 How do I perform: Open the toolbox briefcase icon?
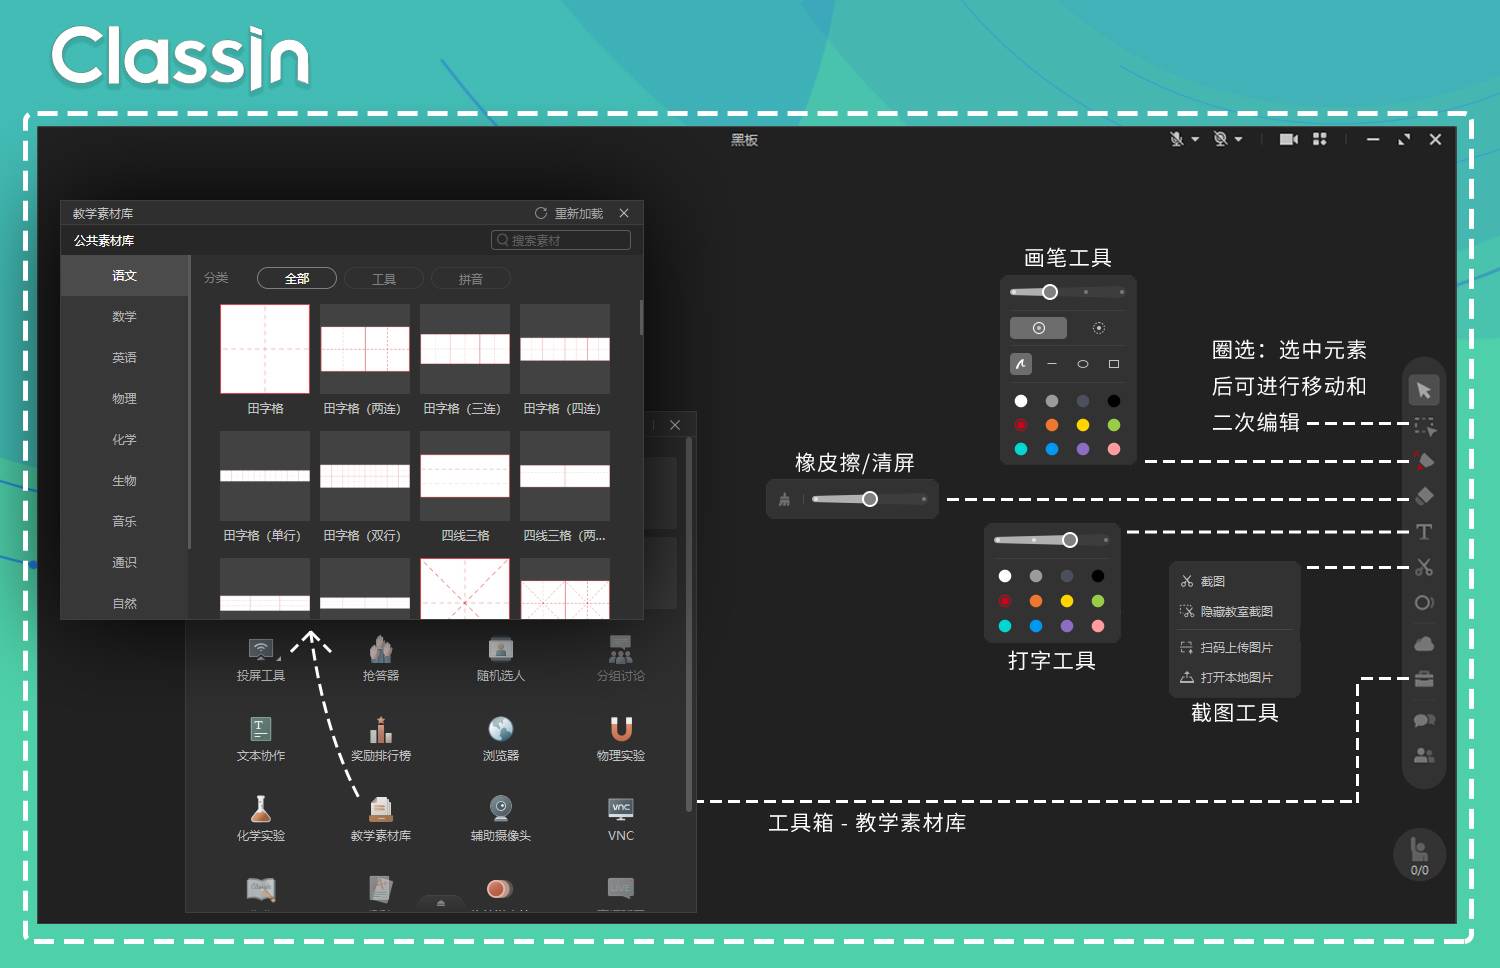[x=1424, y=680]
